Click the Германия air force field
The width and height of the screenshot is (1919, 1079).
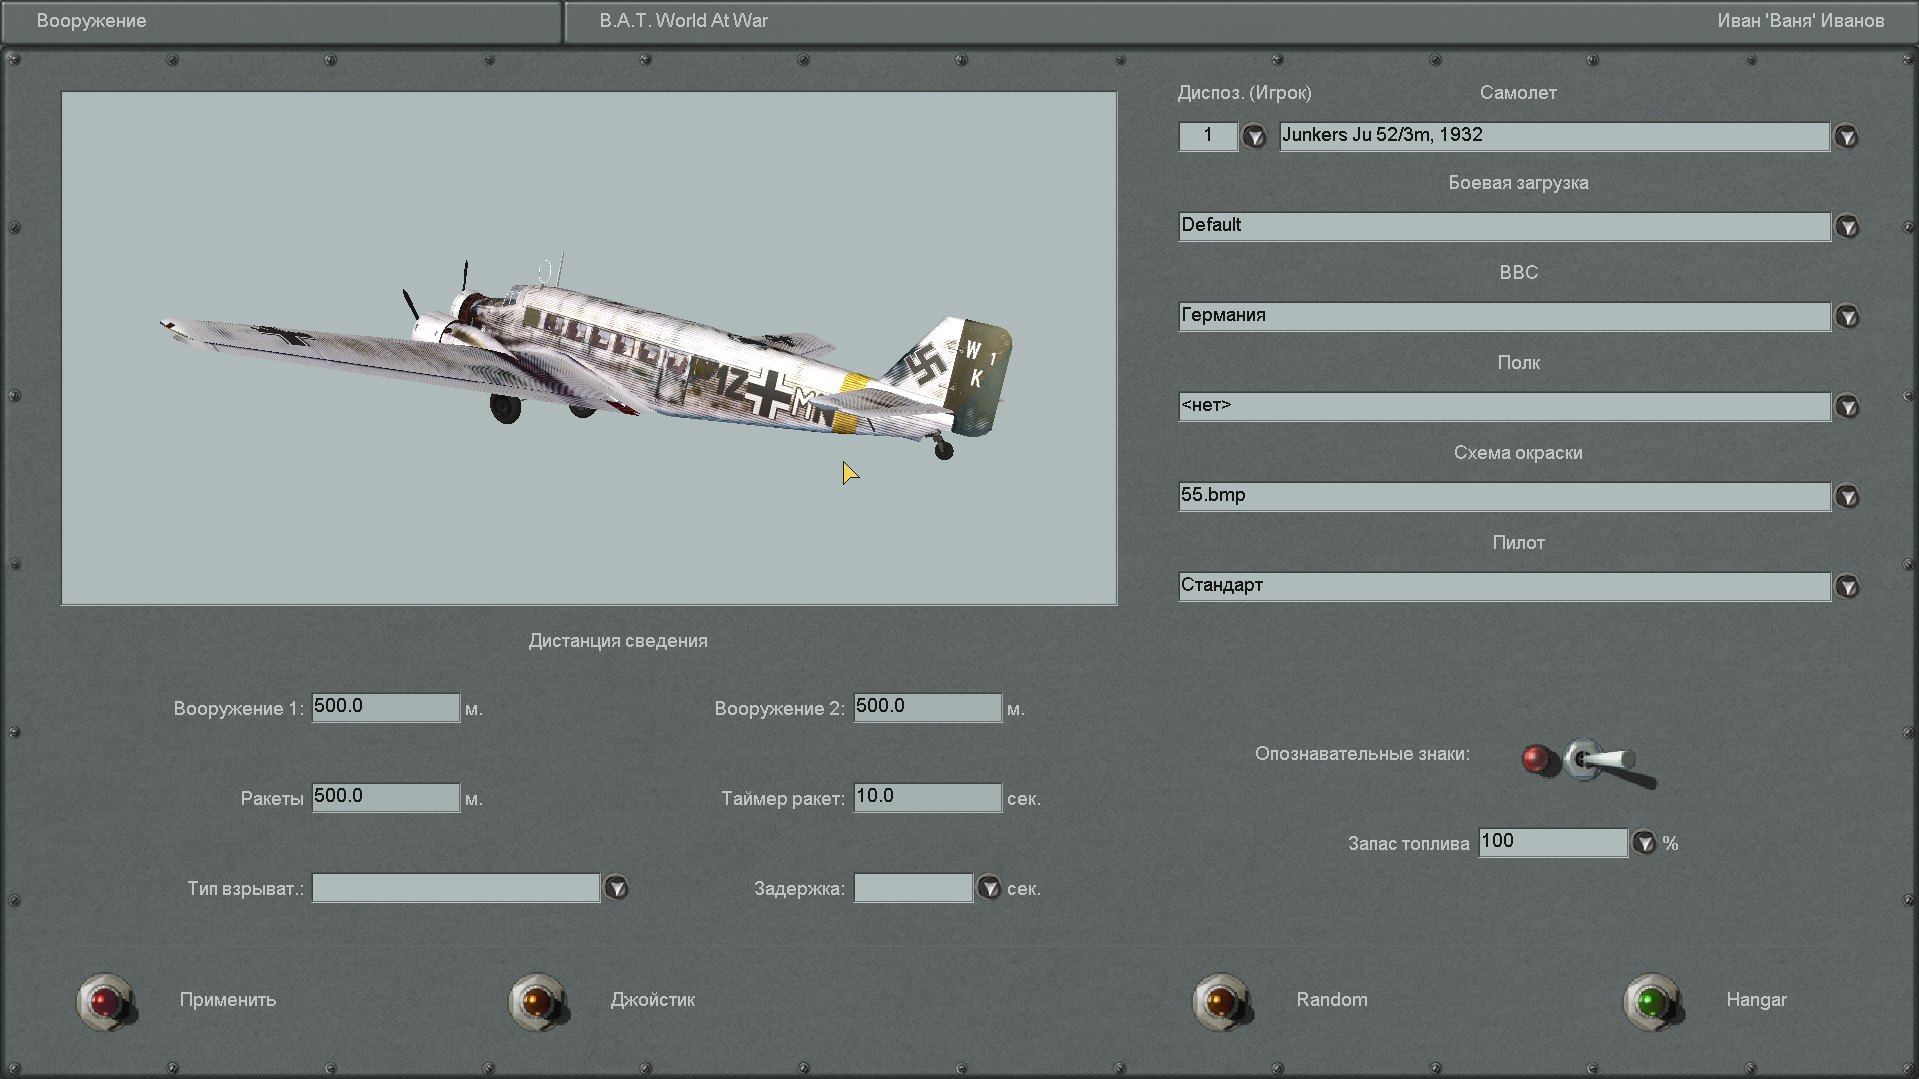(x=1505, y=316)
